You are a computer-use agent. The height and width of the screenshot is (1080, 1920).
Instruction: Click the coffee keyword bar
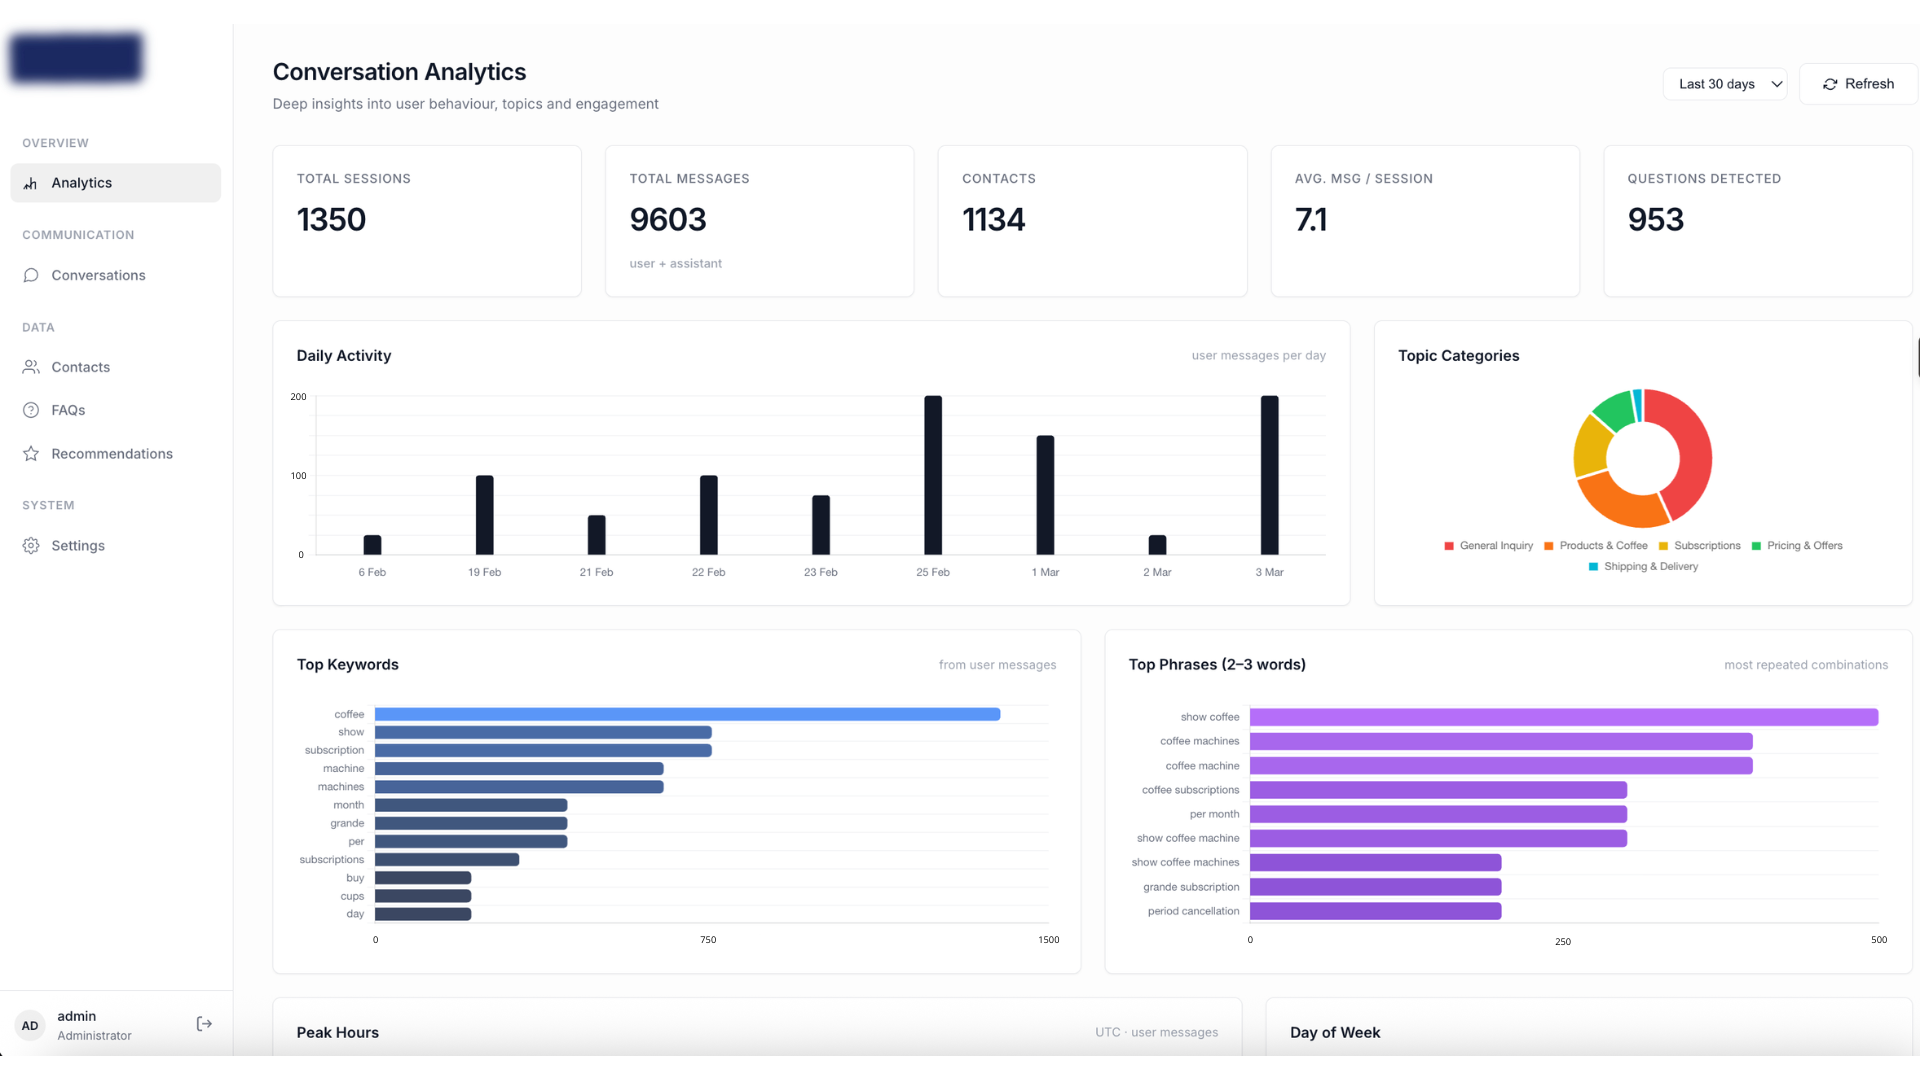pyautogui.click(x=687, y=714)
